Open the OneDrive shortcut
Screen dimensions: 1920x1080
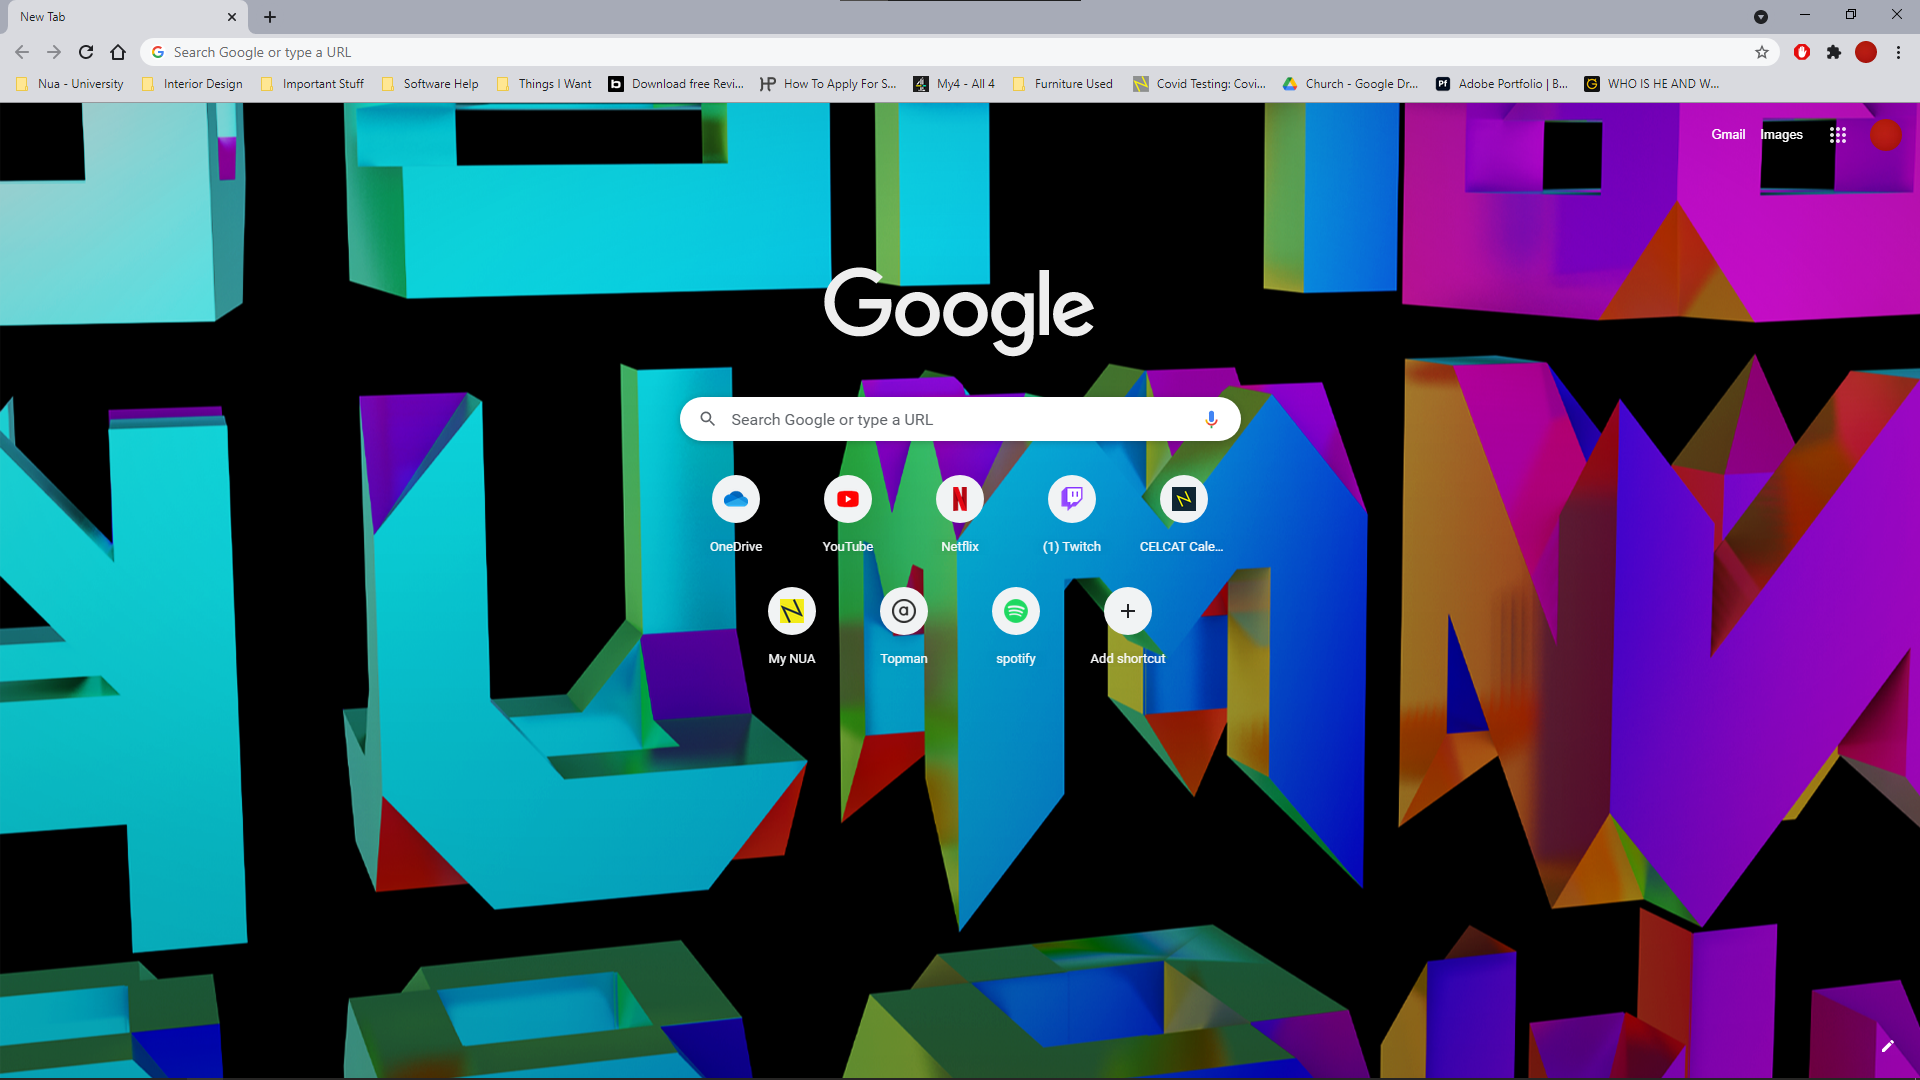tap(736, 515)
